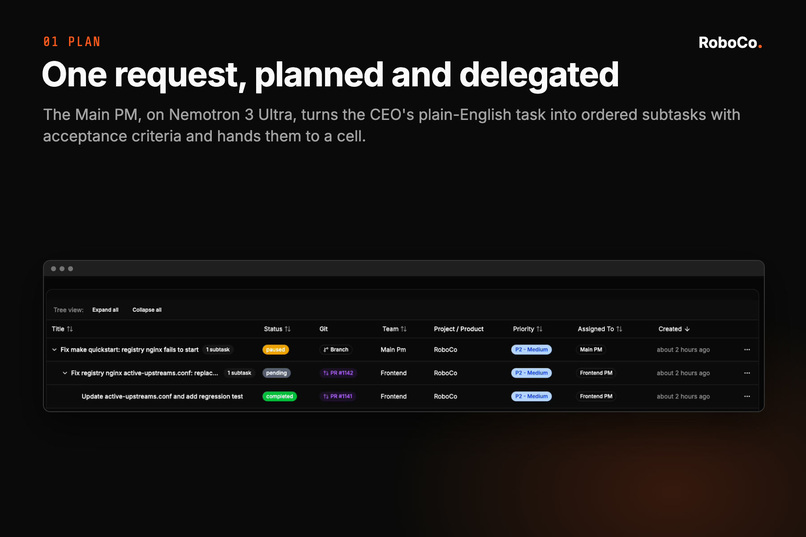Screen dimensions: 806x537
Task: Select 'Fix registry nginx active-upstreams.conf: replac...' title
Action: (x=144, y=373)
